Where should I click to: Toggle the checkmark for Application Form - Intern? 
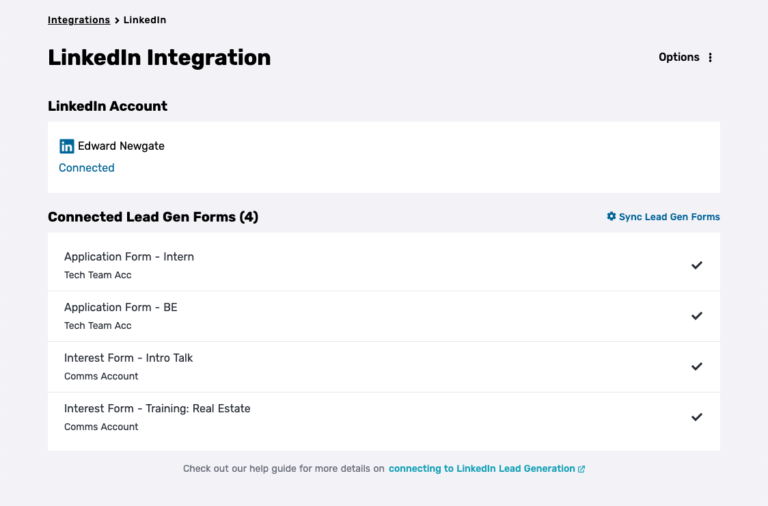click(696, 265)
